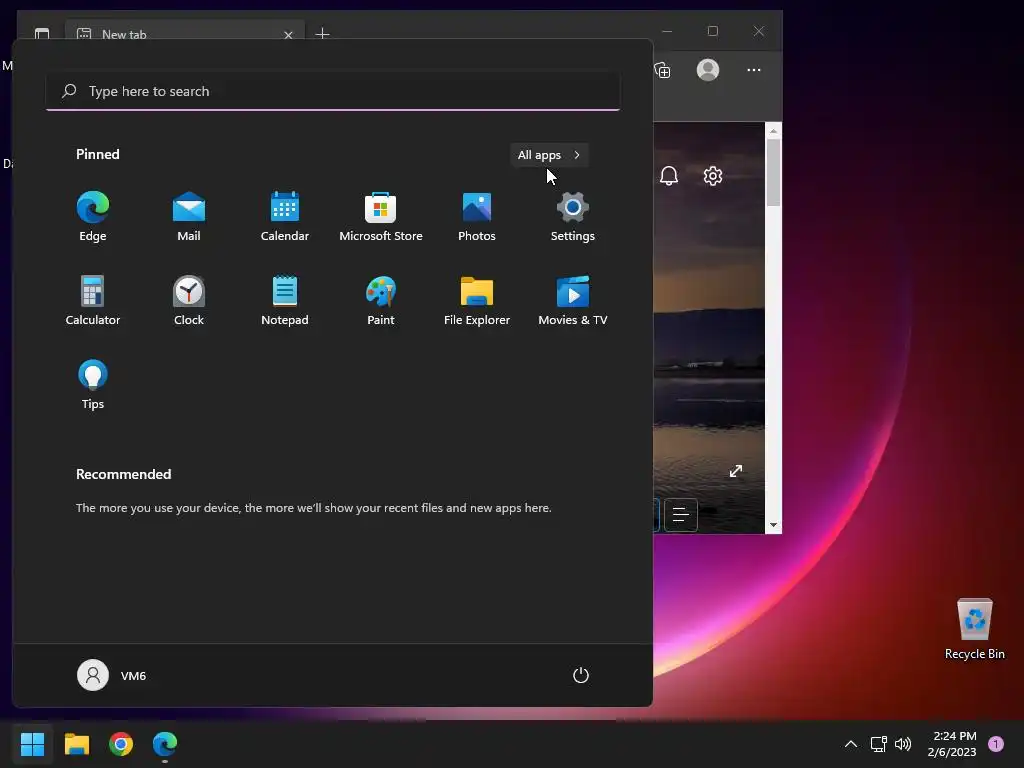The image size is (1024, 768).
Task: Switch to Edge on the taskbar
Action: 165,744
